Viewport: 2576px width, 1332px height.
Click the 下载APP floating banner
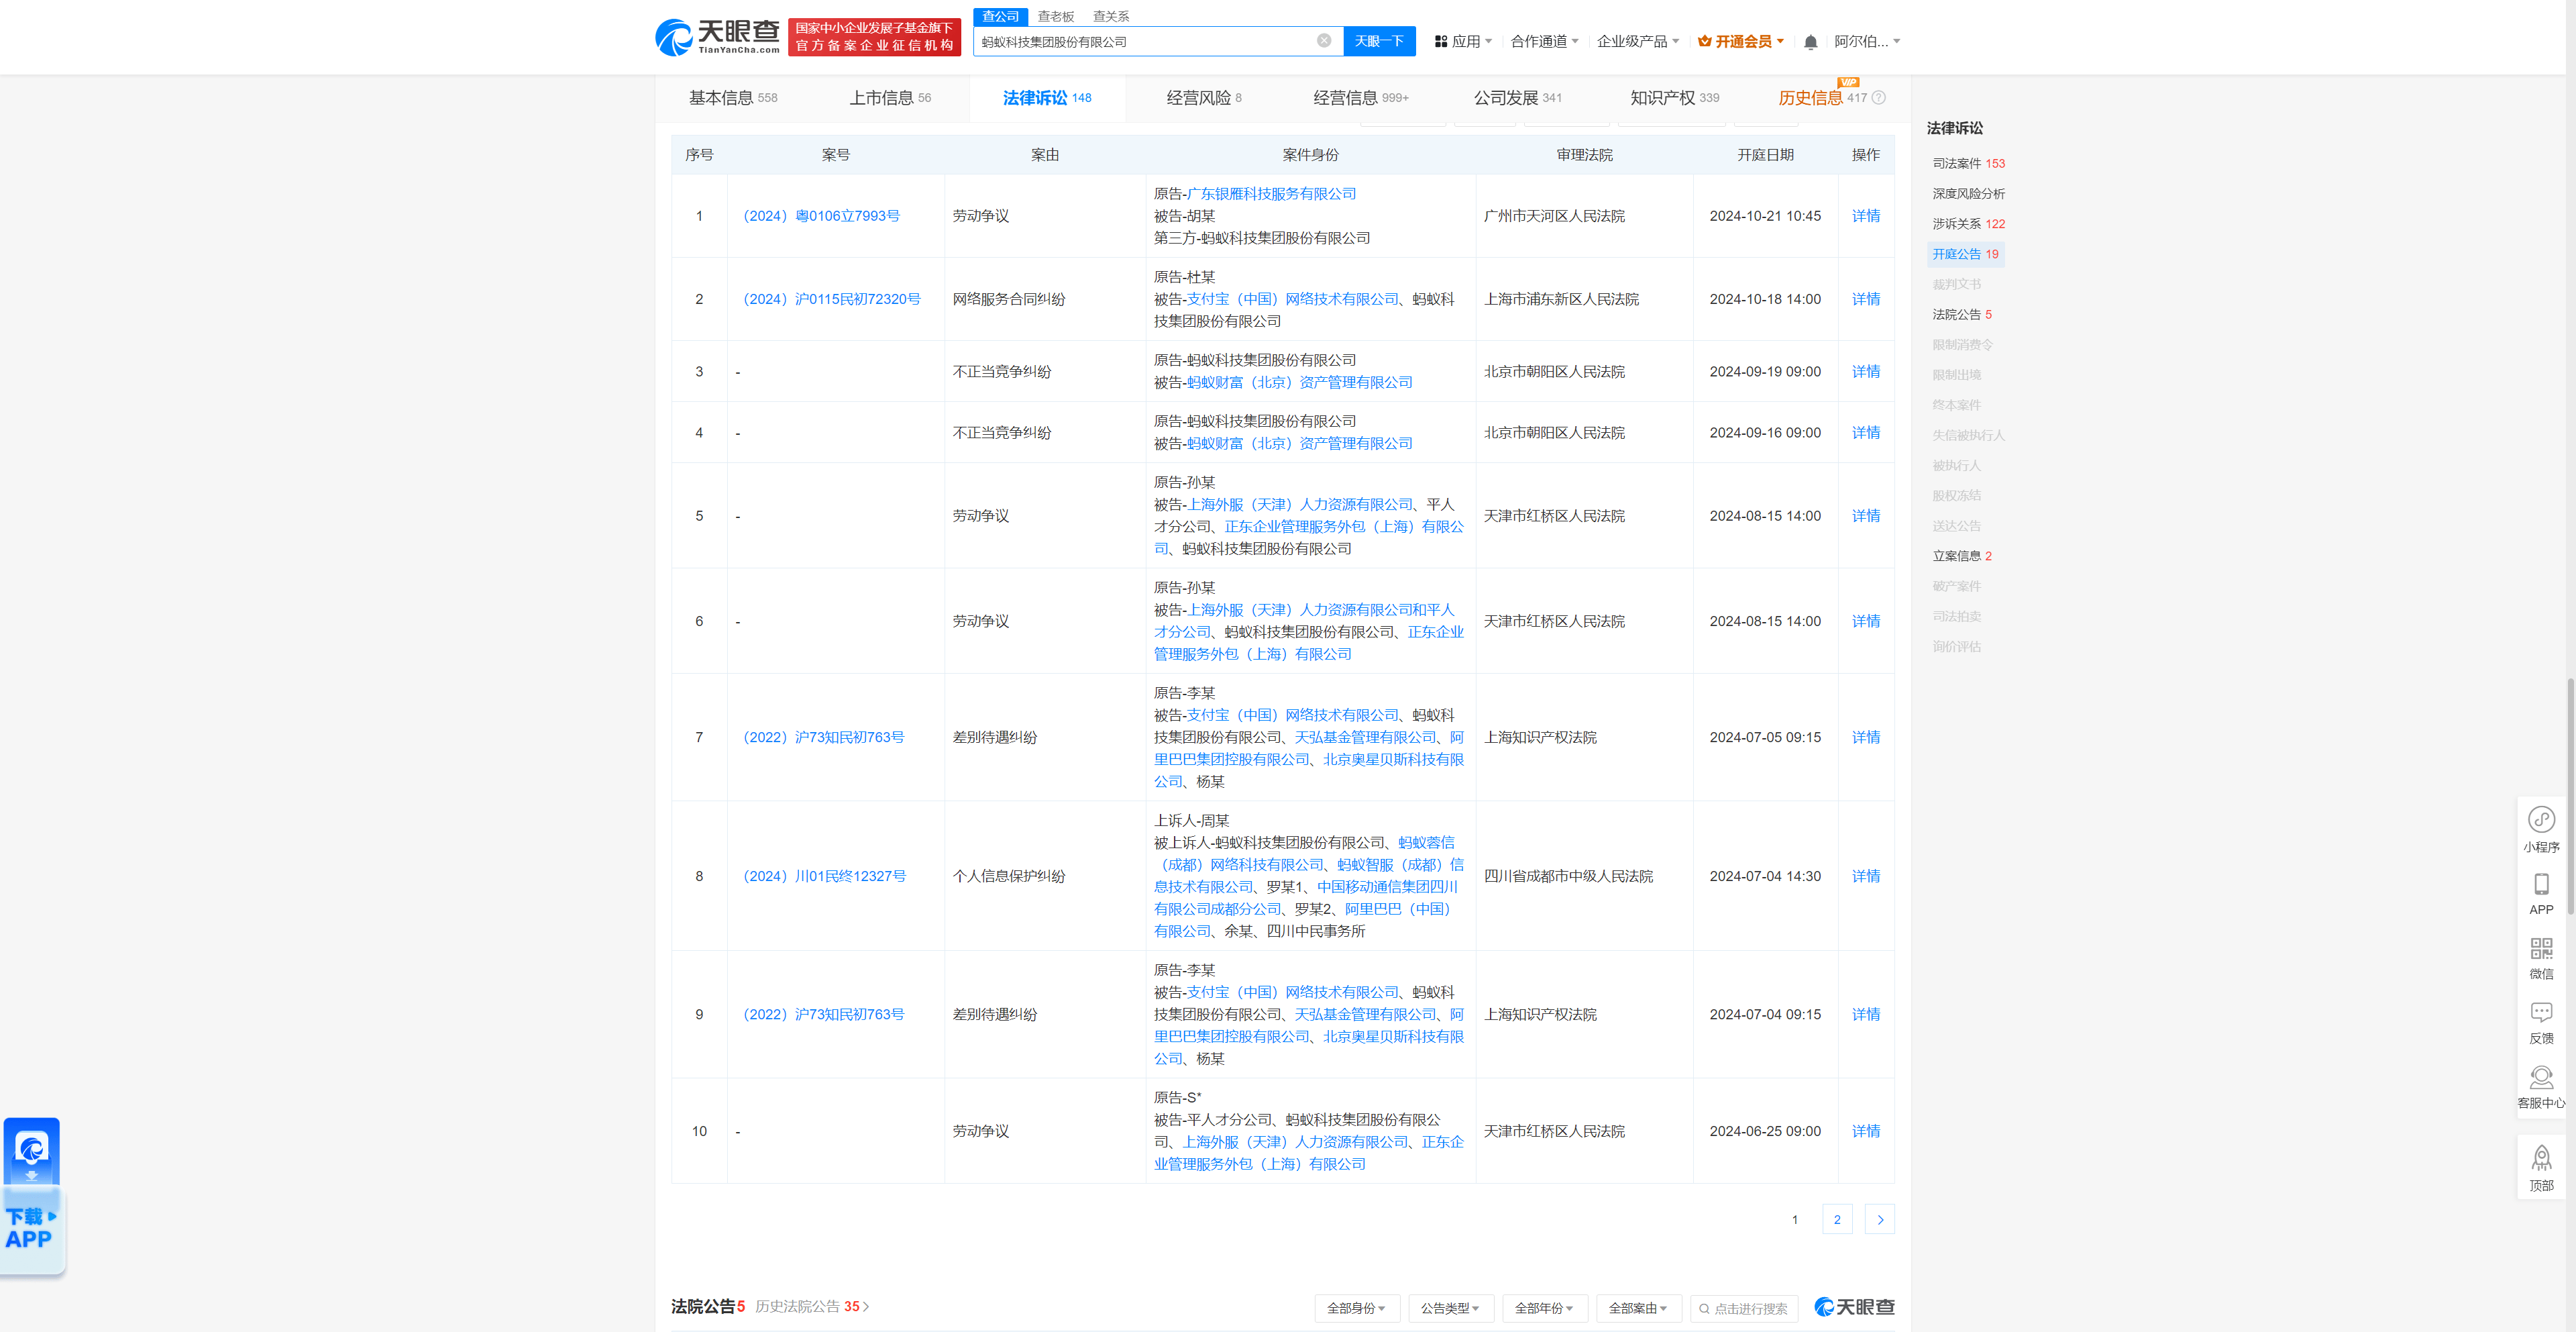[32, 1196]
